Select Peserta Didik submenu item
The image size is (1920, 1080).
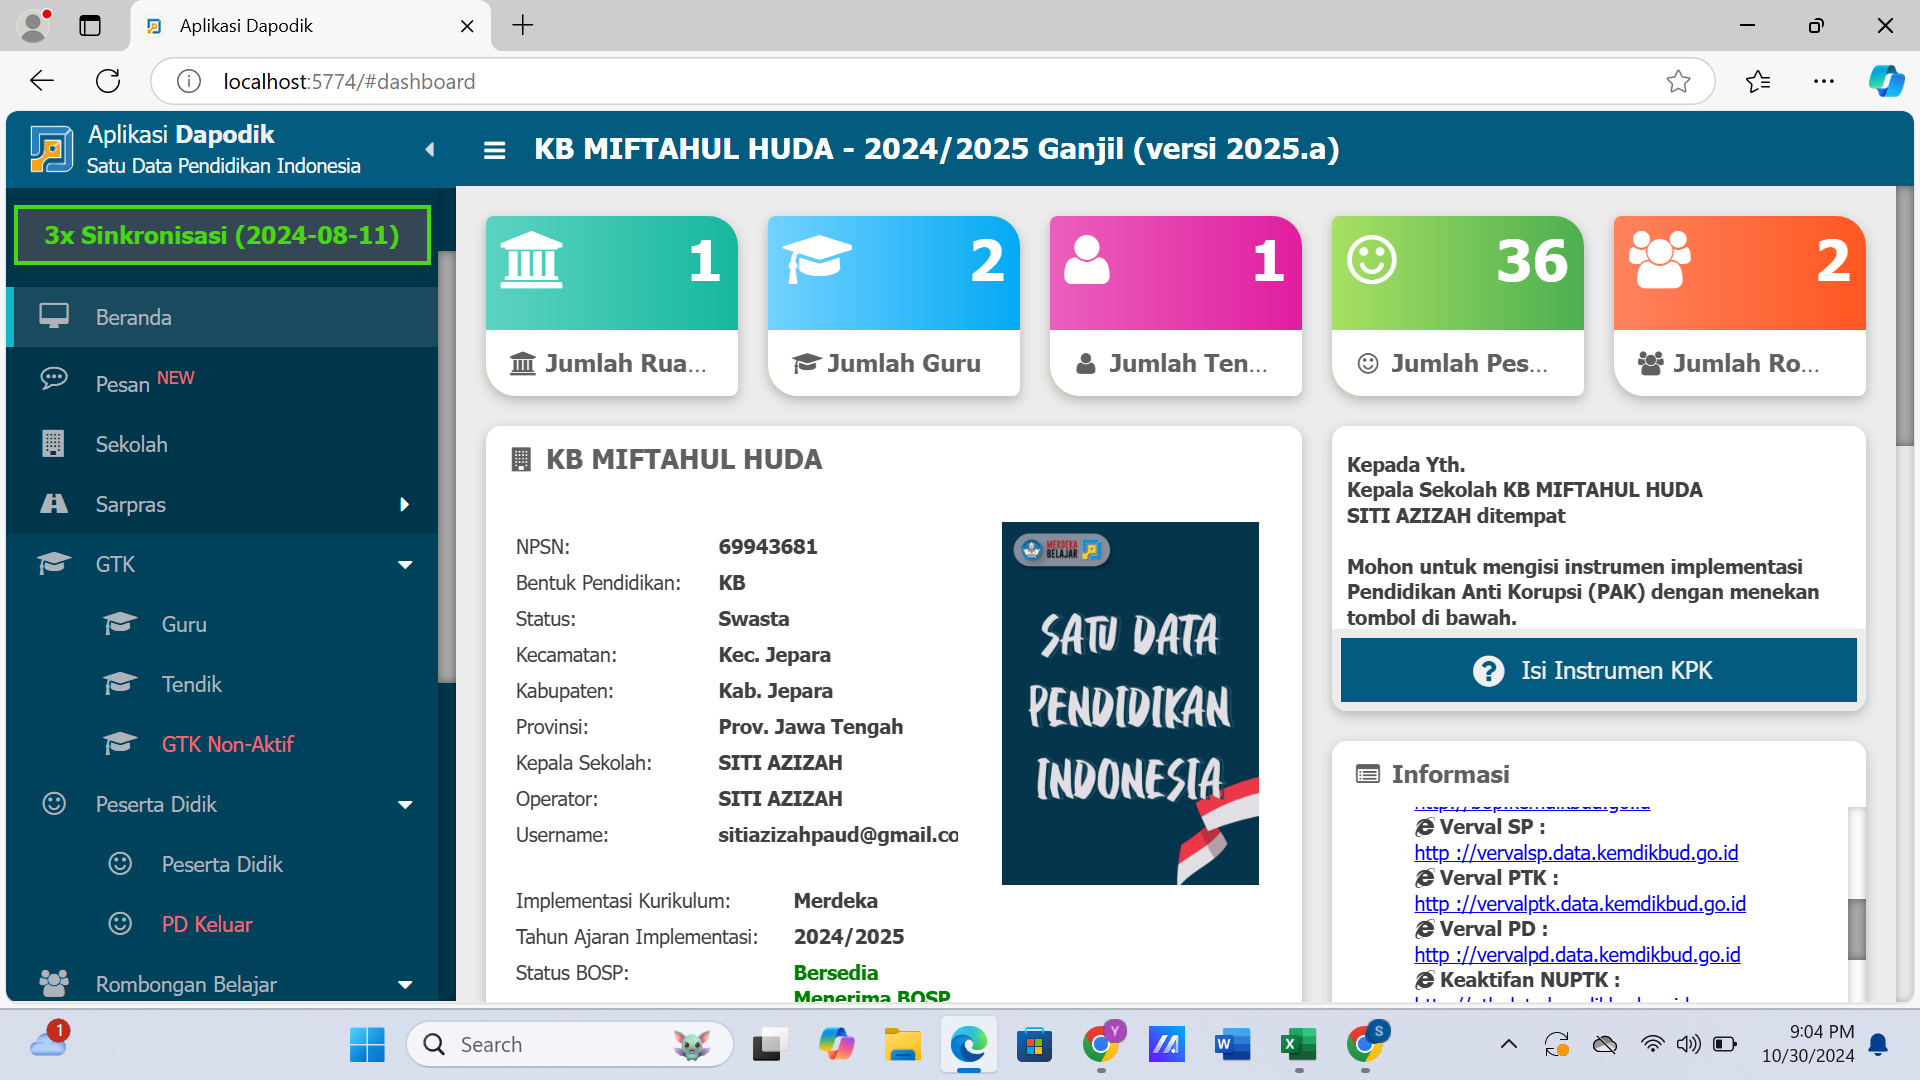(x=222, y=864)
